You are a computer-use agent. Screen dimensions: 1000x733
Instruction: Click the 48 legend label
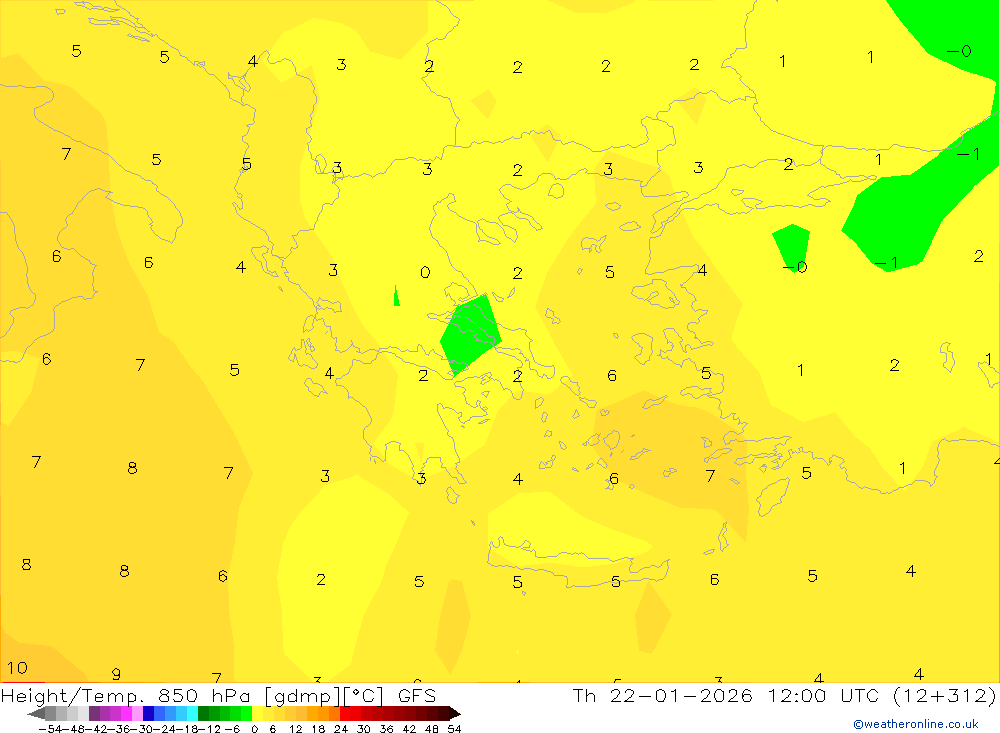click(x=432, y=729)
